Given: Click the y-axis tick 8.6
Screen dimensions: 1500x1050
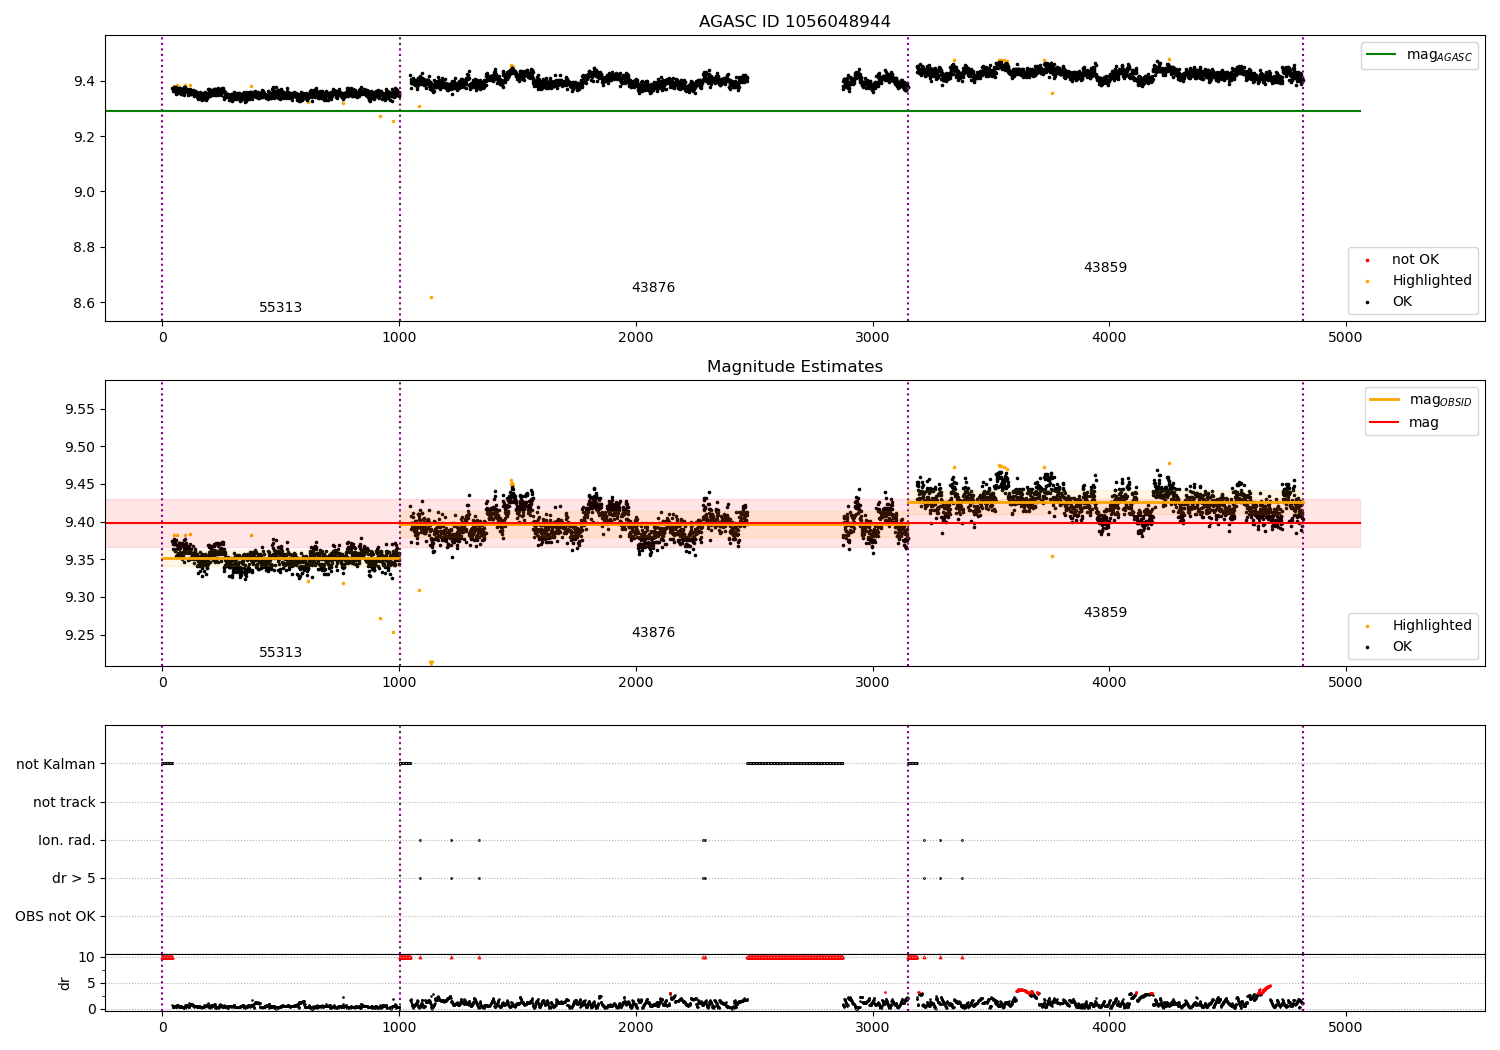Looking at the screenshot, I should click(83, 303).
